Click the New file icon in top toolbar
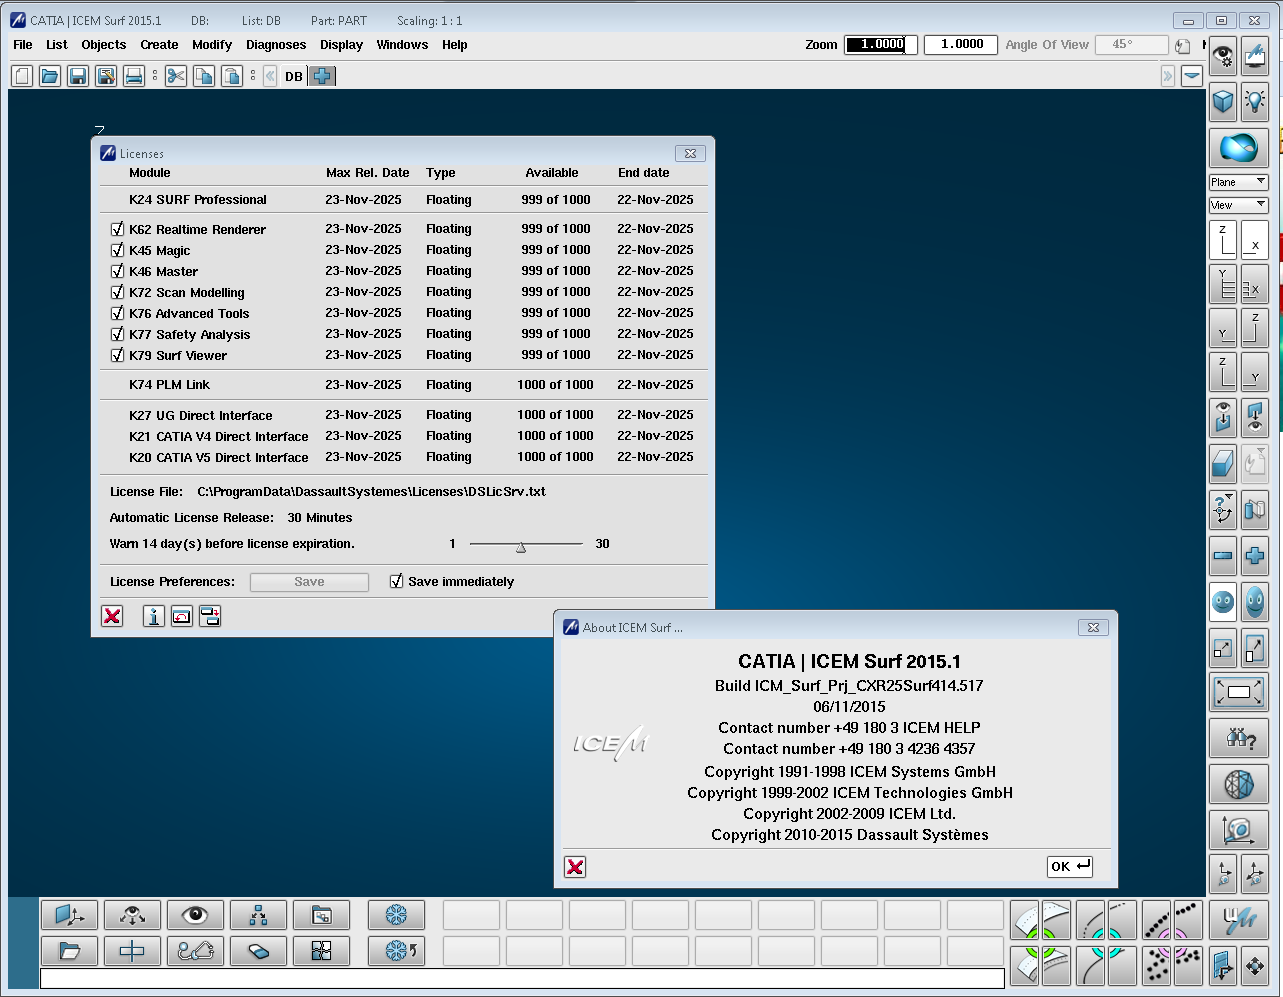Viewport: 1283px width, 997px height. 22,76
